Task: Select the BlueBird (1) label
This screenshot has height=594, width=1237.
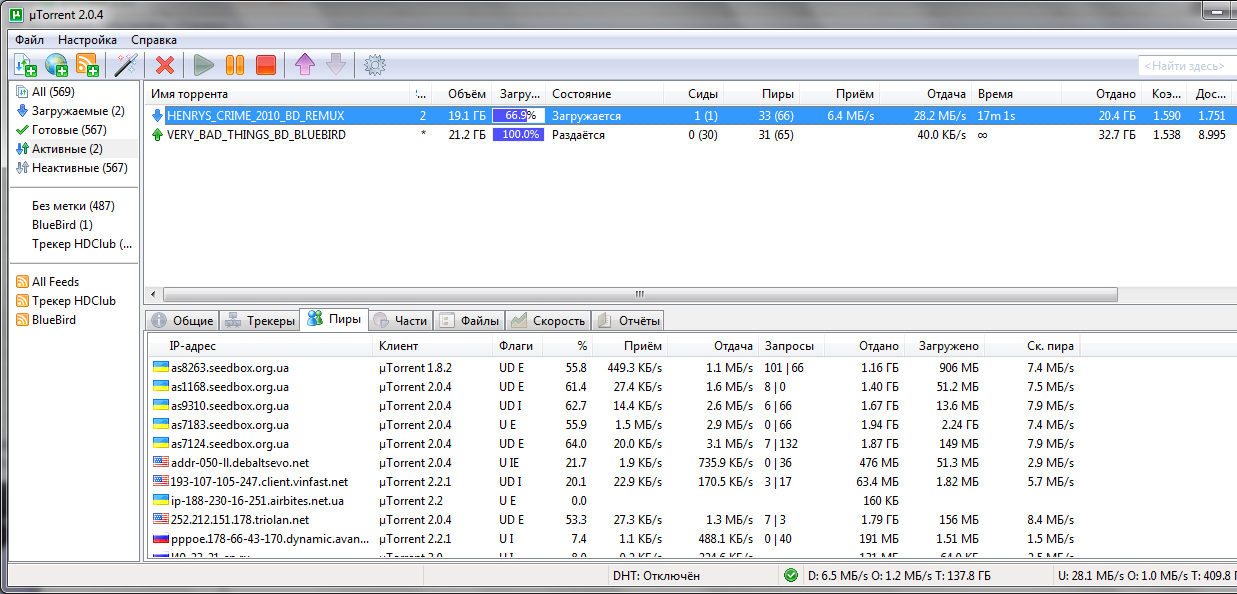Action: pos(62,225)
